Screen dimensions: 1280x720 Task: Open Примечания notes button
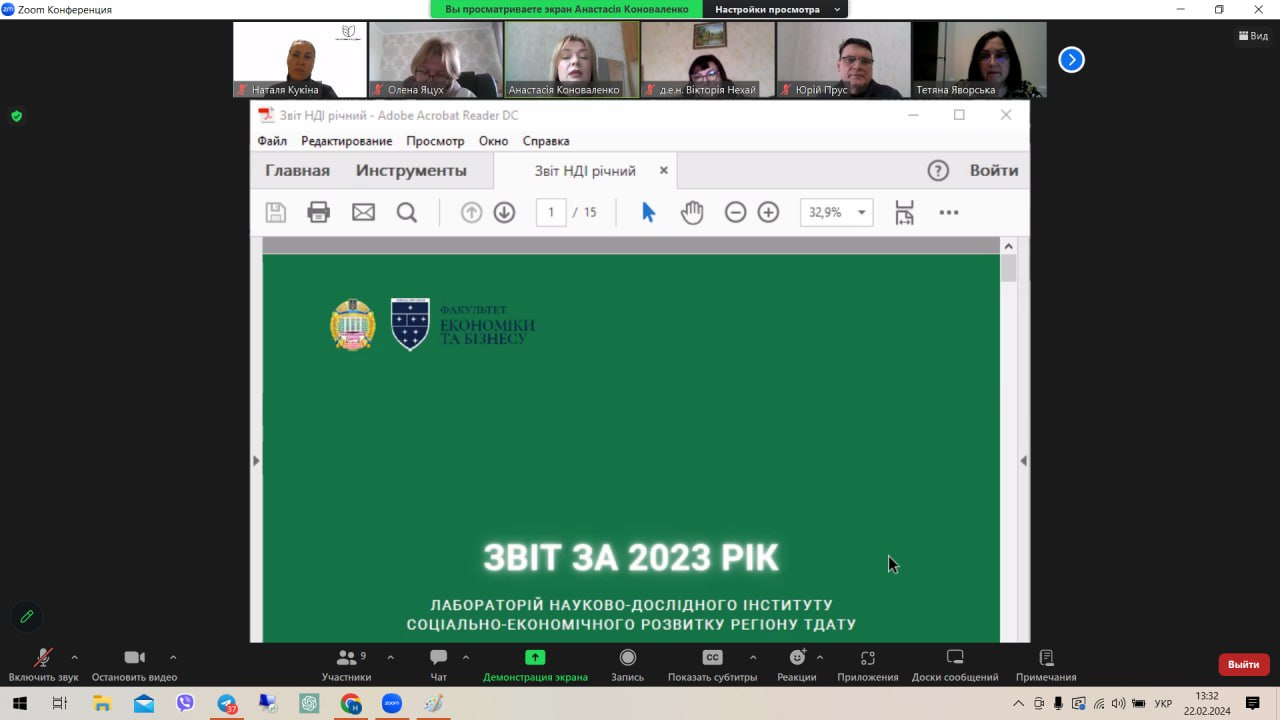click(1046, 664)
